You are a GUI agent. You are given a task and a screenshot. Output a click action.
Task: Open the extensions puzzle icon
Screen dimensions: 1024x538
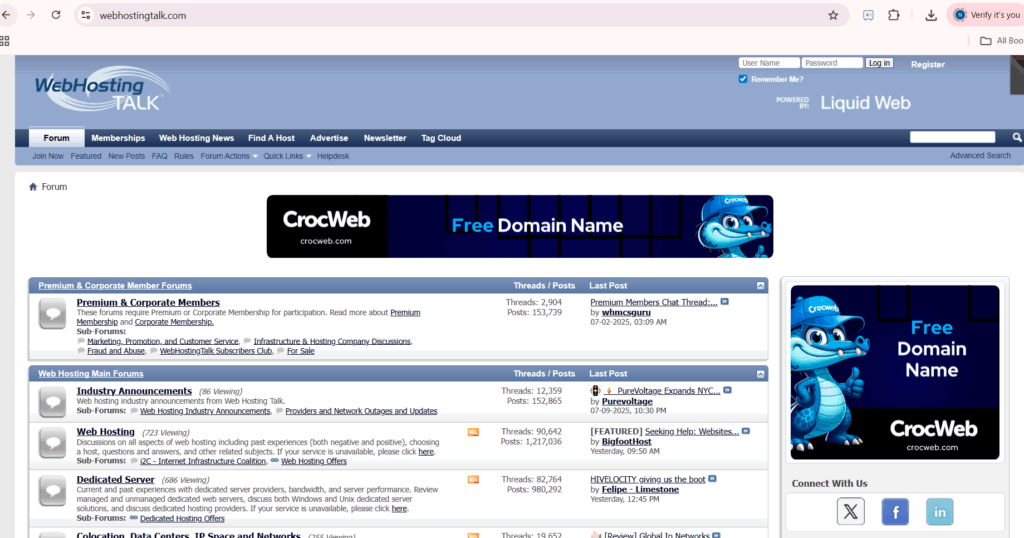tap(893, 15)
